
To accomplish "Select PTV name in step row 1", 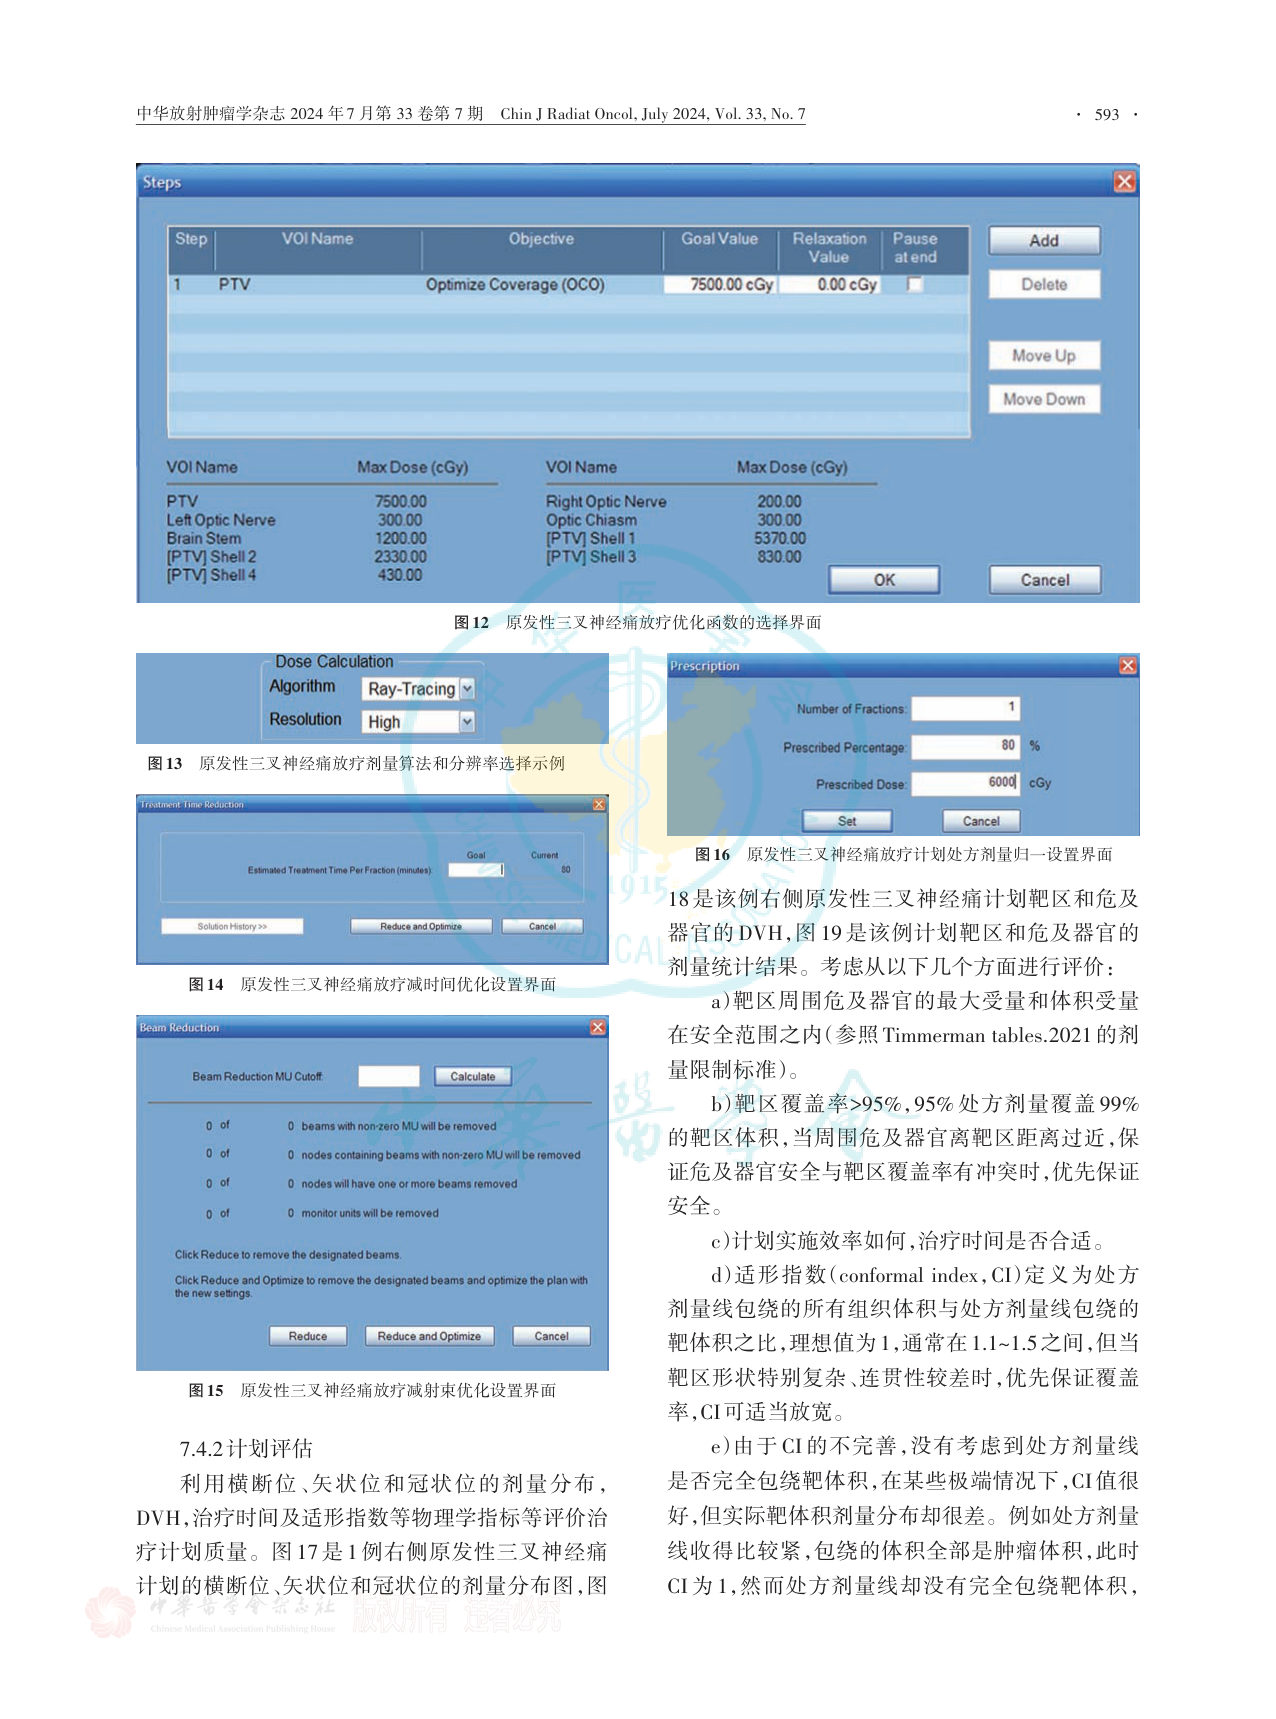I will coord(234,285).
